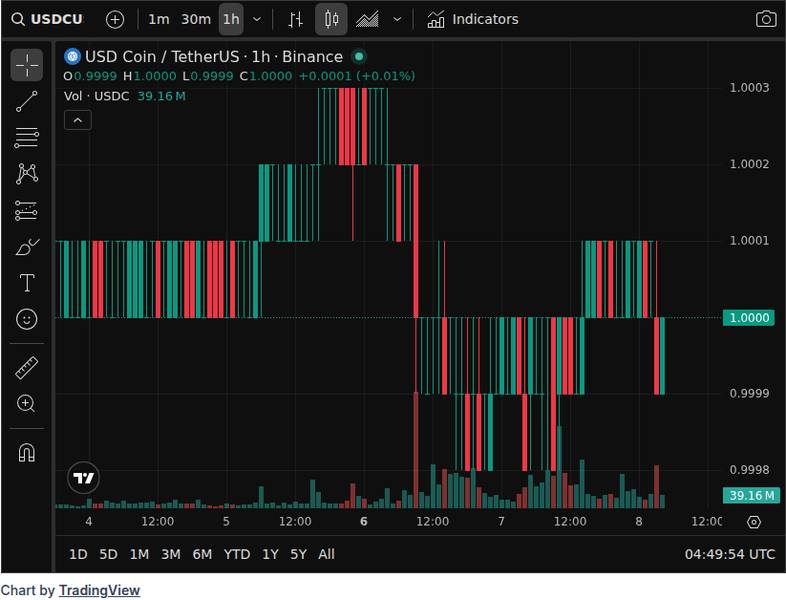
Task: Open the chart style dropdown arrow
Action: (397, 20)
